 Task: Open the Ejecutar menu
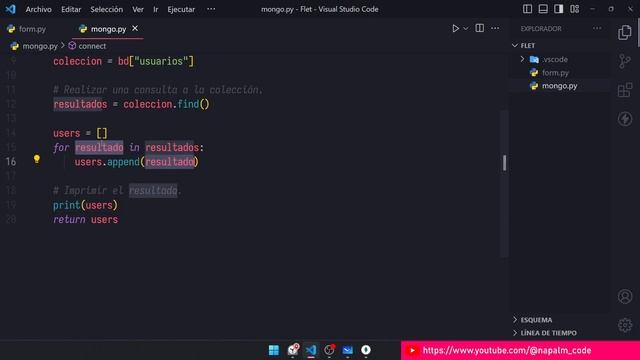coord(181,9)
